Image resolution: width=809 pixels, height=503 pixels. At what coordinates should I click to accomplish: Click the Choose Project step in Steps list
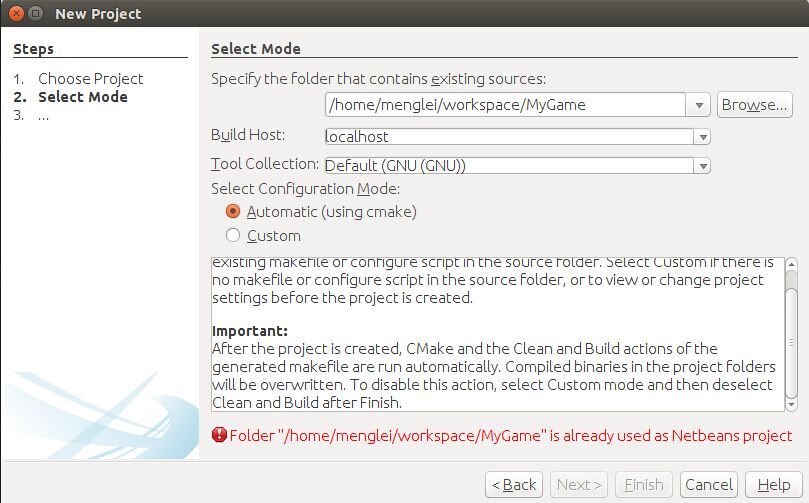coord(90,78)
